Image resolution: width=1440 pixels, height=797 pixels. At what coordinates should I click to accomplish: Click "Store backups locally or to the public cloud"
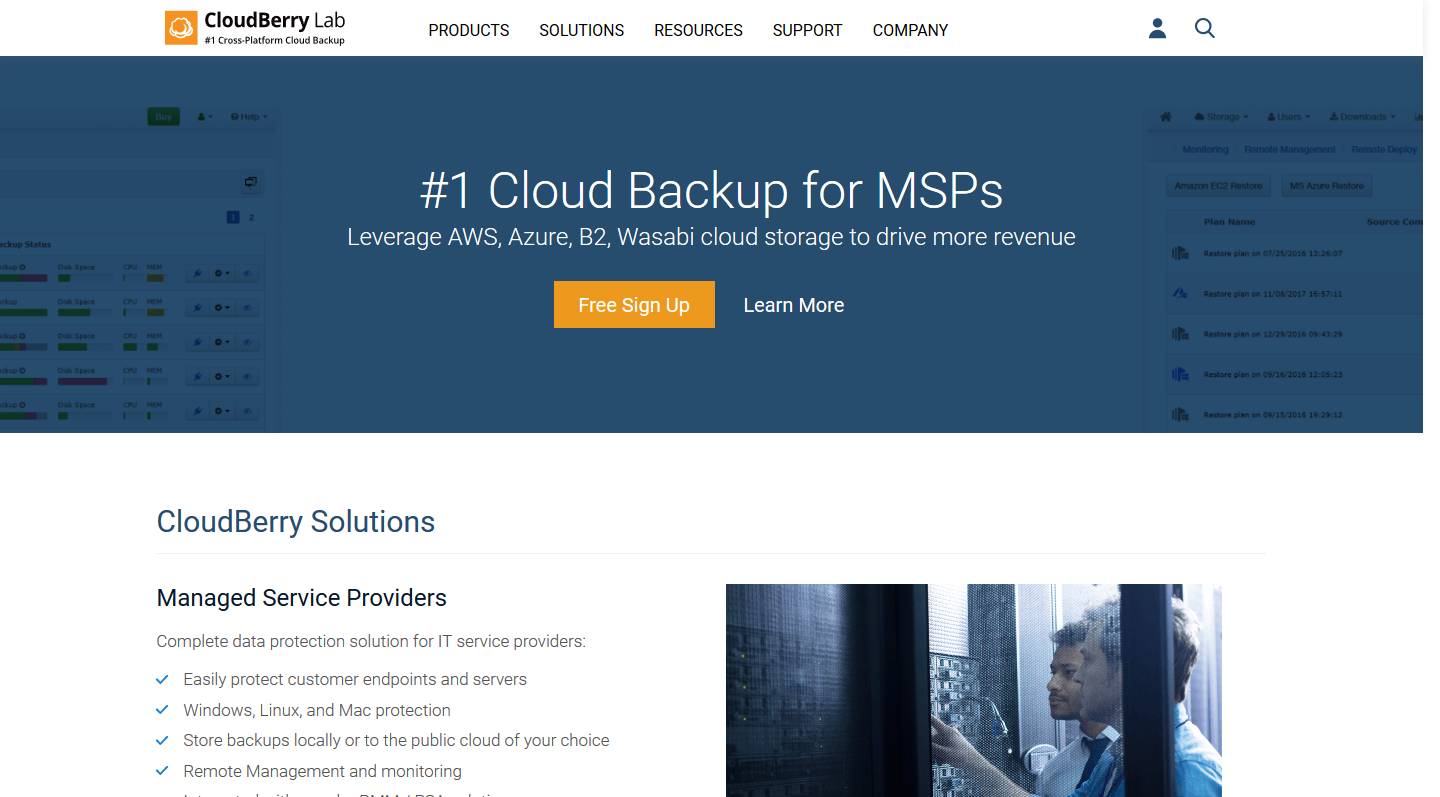(396, 741)
